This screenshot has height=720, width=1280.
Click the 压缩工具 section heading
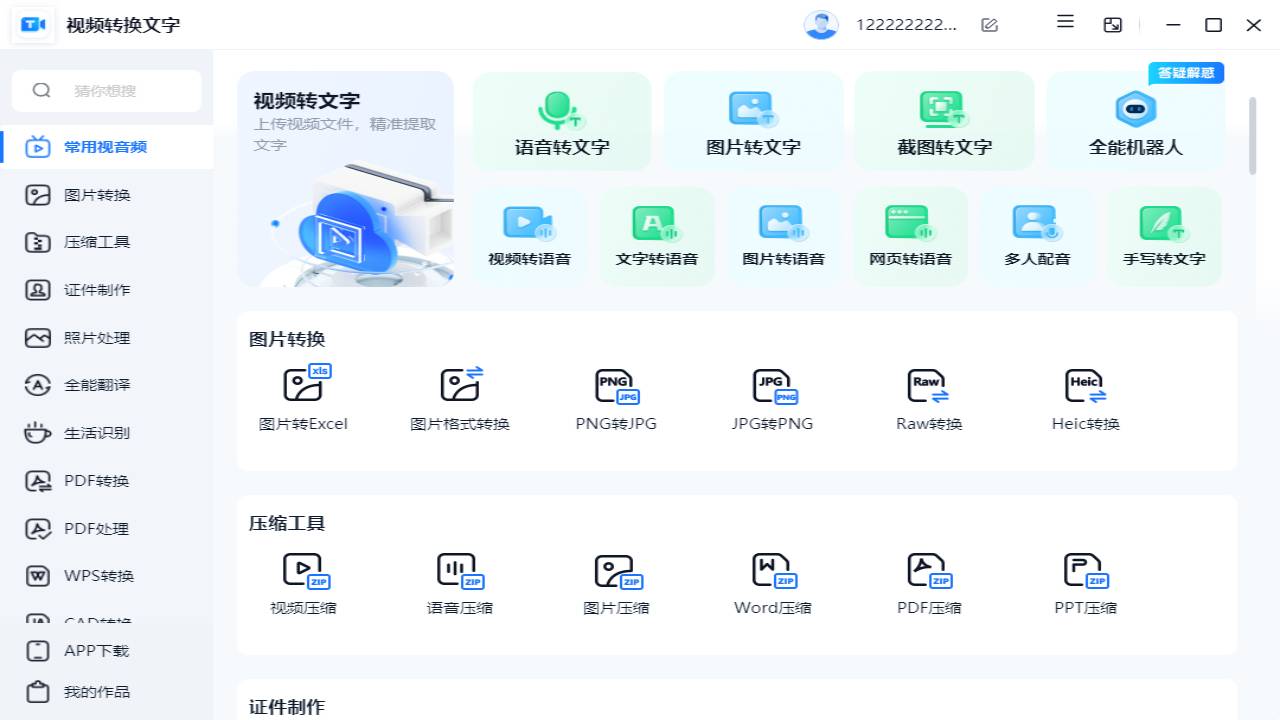(287, 523)
